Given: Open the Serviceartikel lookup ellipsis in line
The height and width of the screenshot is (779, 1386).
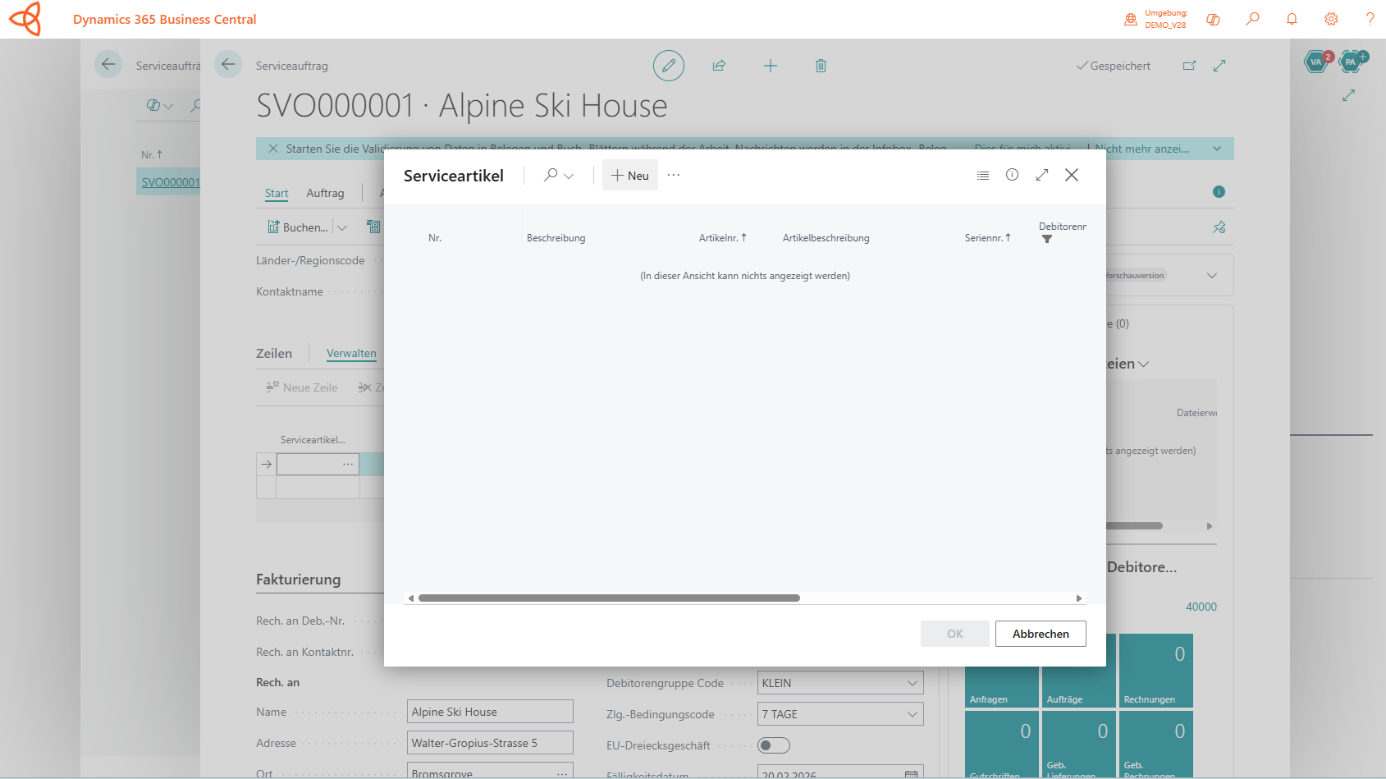Looking at the screenshot, I should point(348,464).
